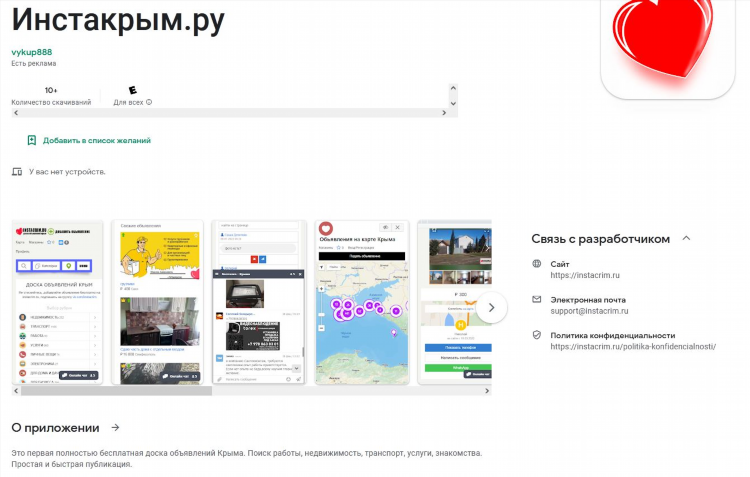750x477 pixels.
Task: Open fourth screenshot with Crimea map
Action: tap(362, 302)
